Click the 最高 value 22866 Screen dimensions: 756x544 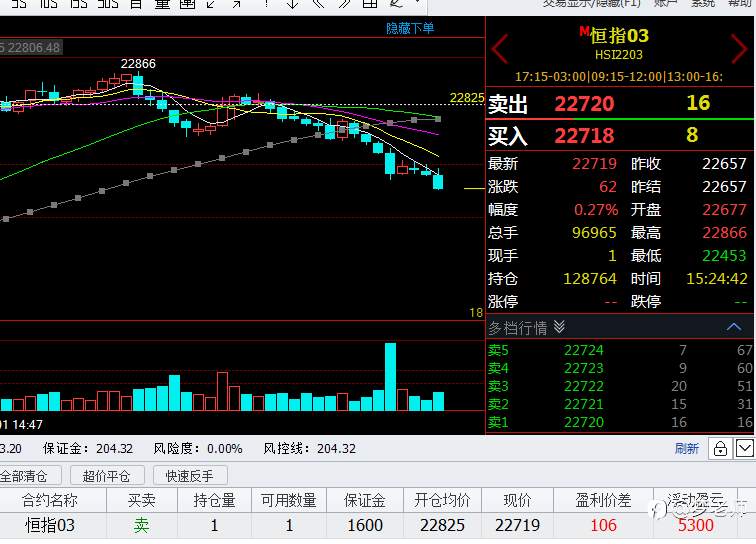[x=724, y=233]
